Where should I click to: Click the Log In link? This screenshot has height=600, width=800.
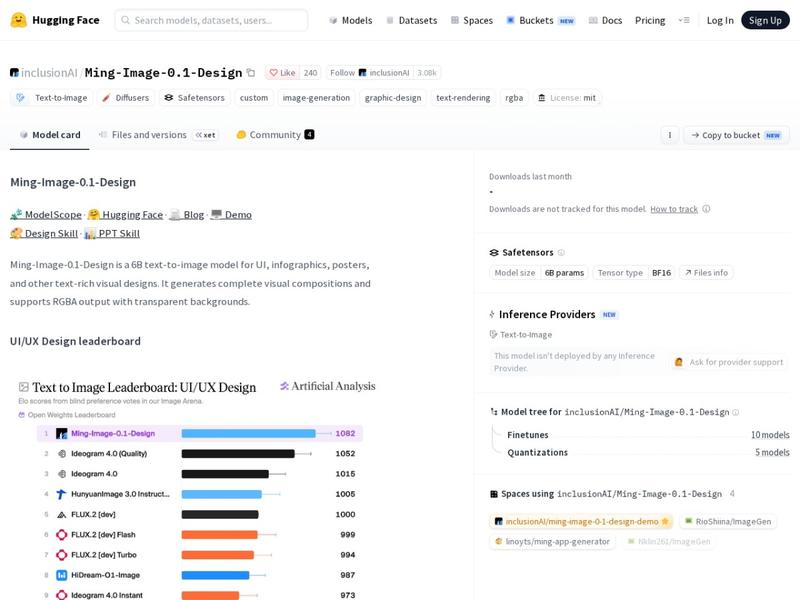point(720,20)
